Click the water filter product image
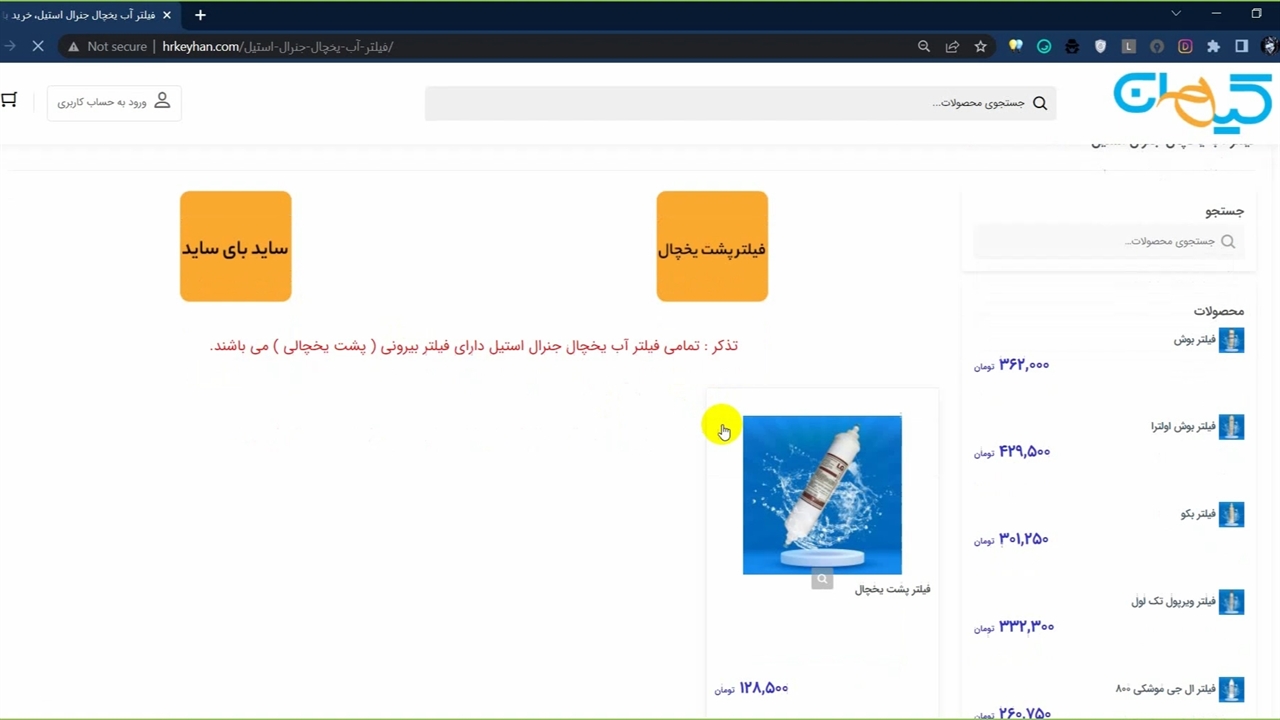This screenshot has width=1280, height=720. pos(822,495)
